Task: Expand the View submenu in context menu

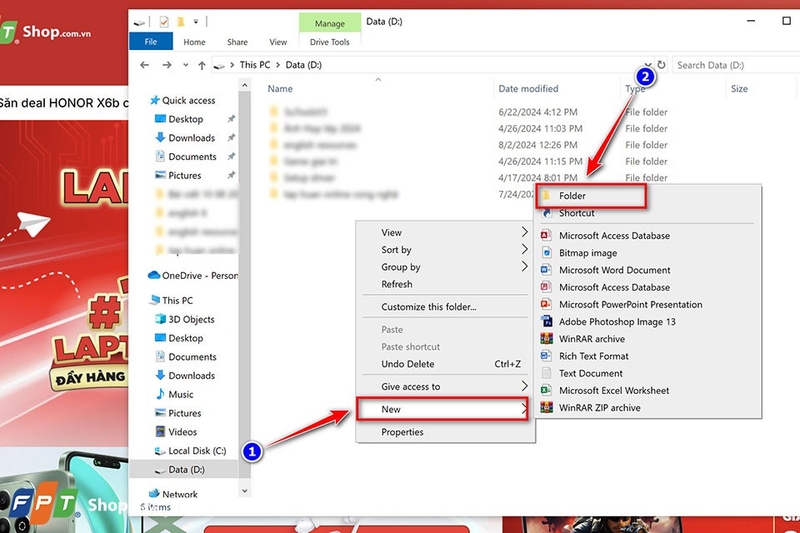Action: [445, 233]
